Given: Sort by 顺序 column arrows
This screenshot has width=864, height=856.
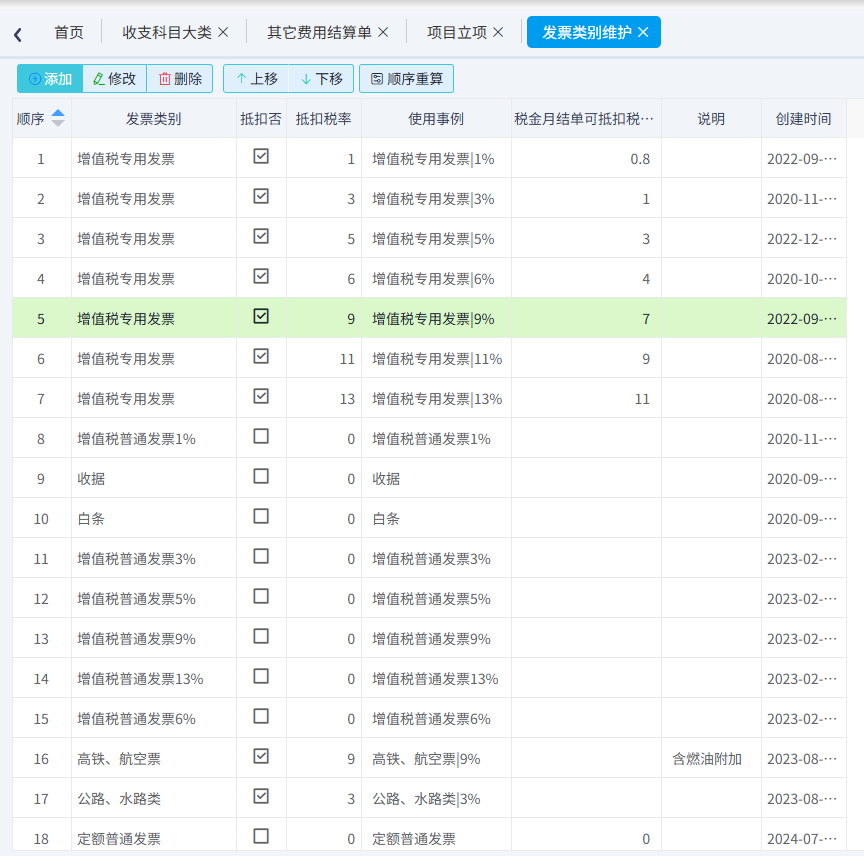Looking at the screenshot, I should pos(58,118).
